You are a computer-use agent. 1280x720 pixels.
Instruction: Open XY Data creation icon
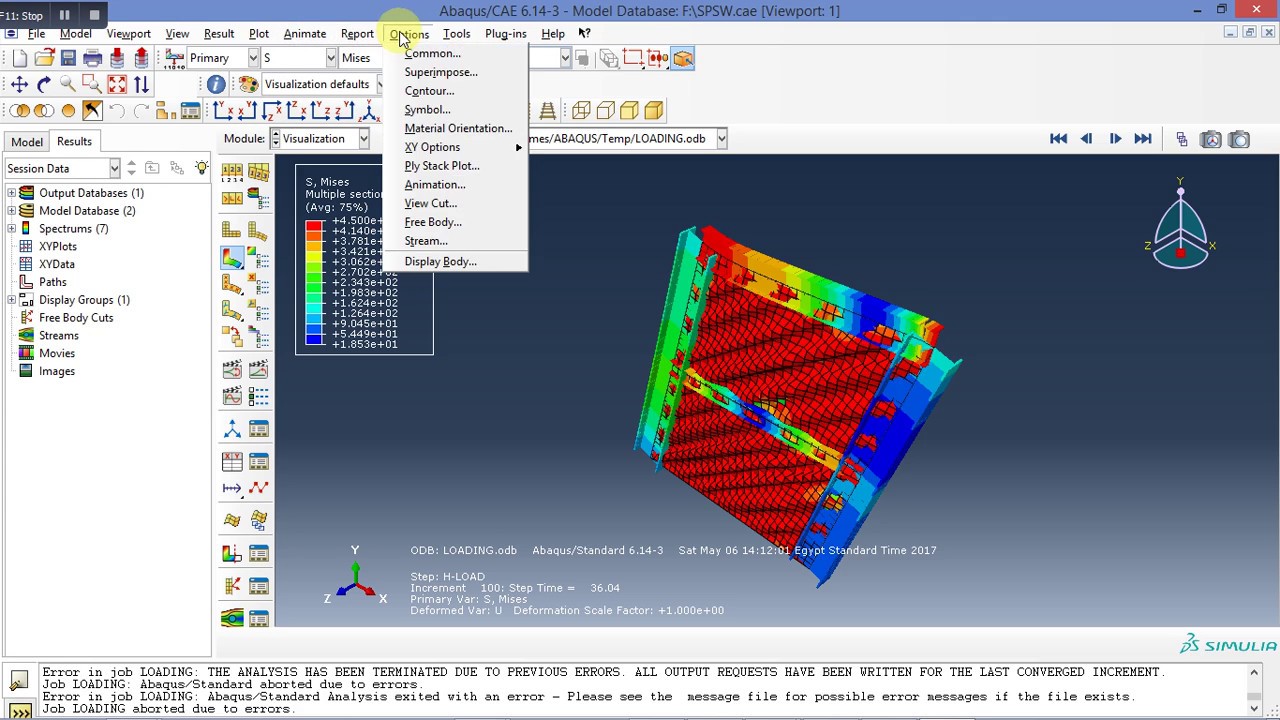[232, 460]
